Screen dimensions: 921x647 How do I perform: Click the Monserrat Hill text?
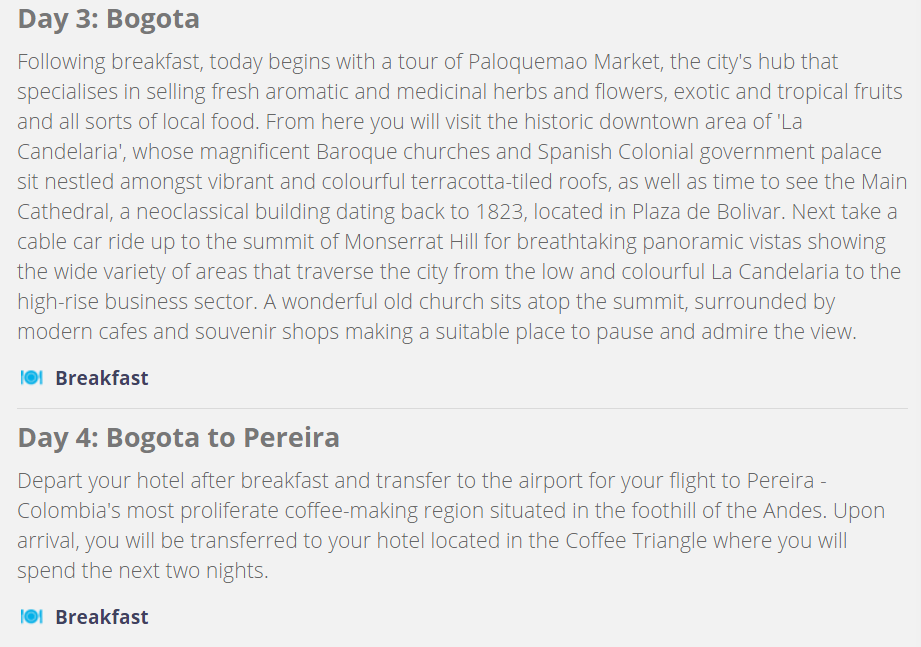click(x=411, y=241)
